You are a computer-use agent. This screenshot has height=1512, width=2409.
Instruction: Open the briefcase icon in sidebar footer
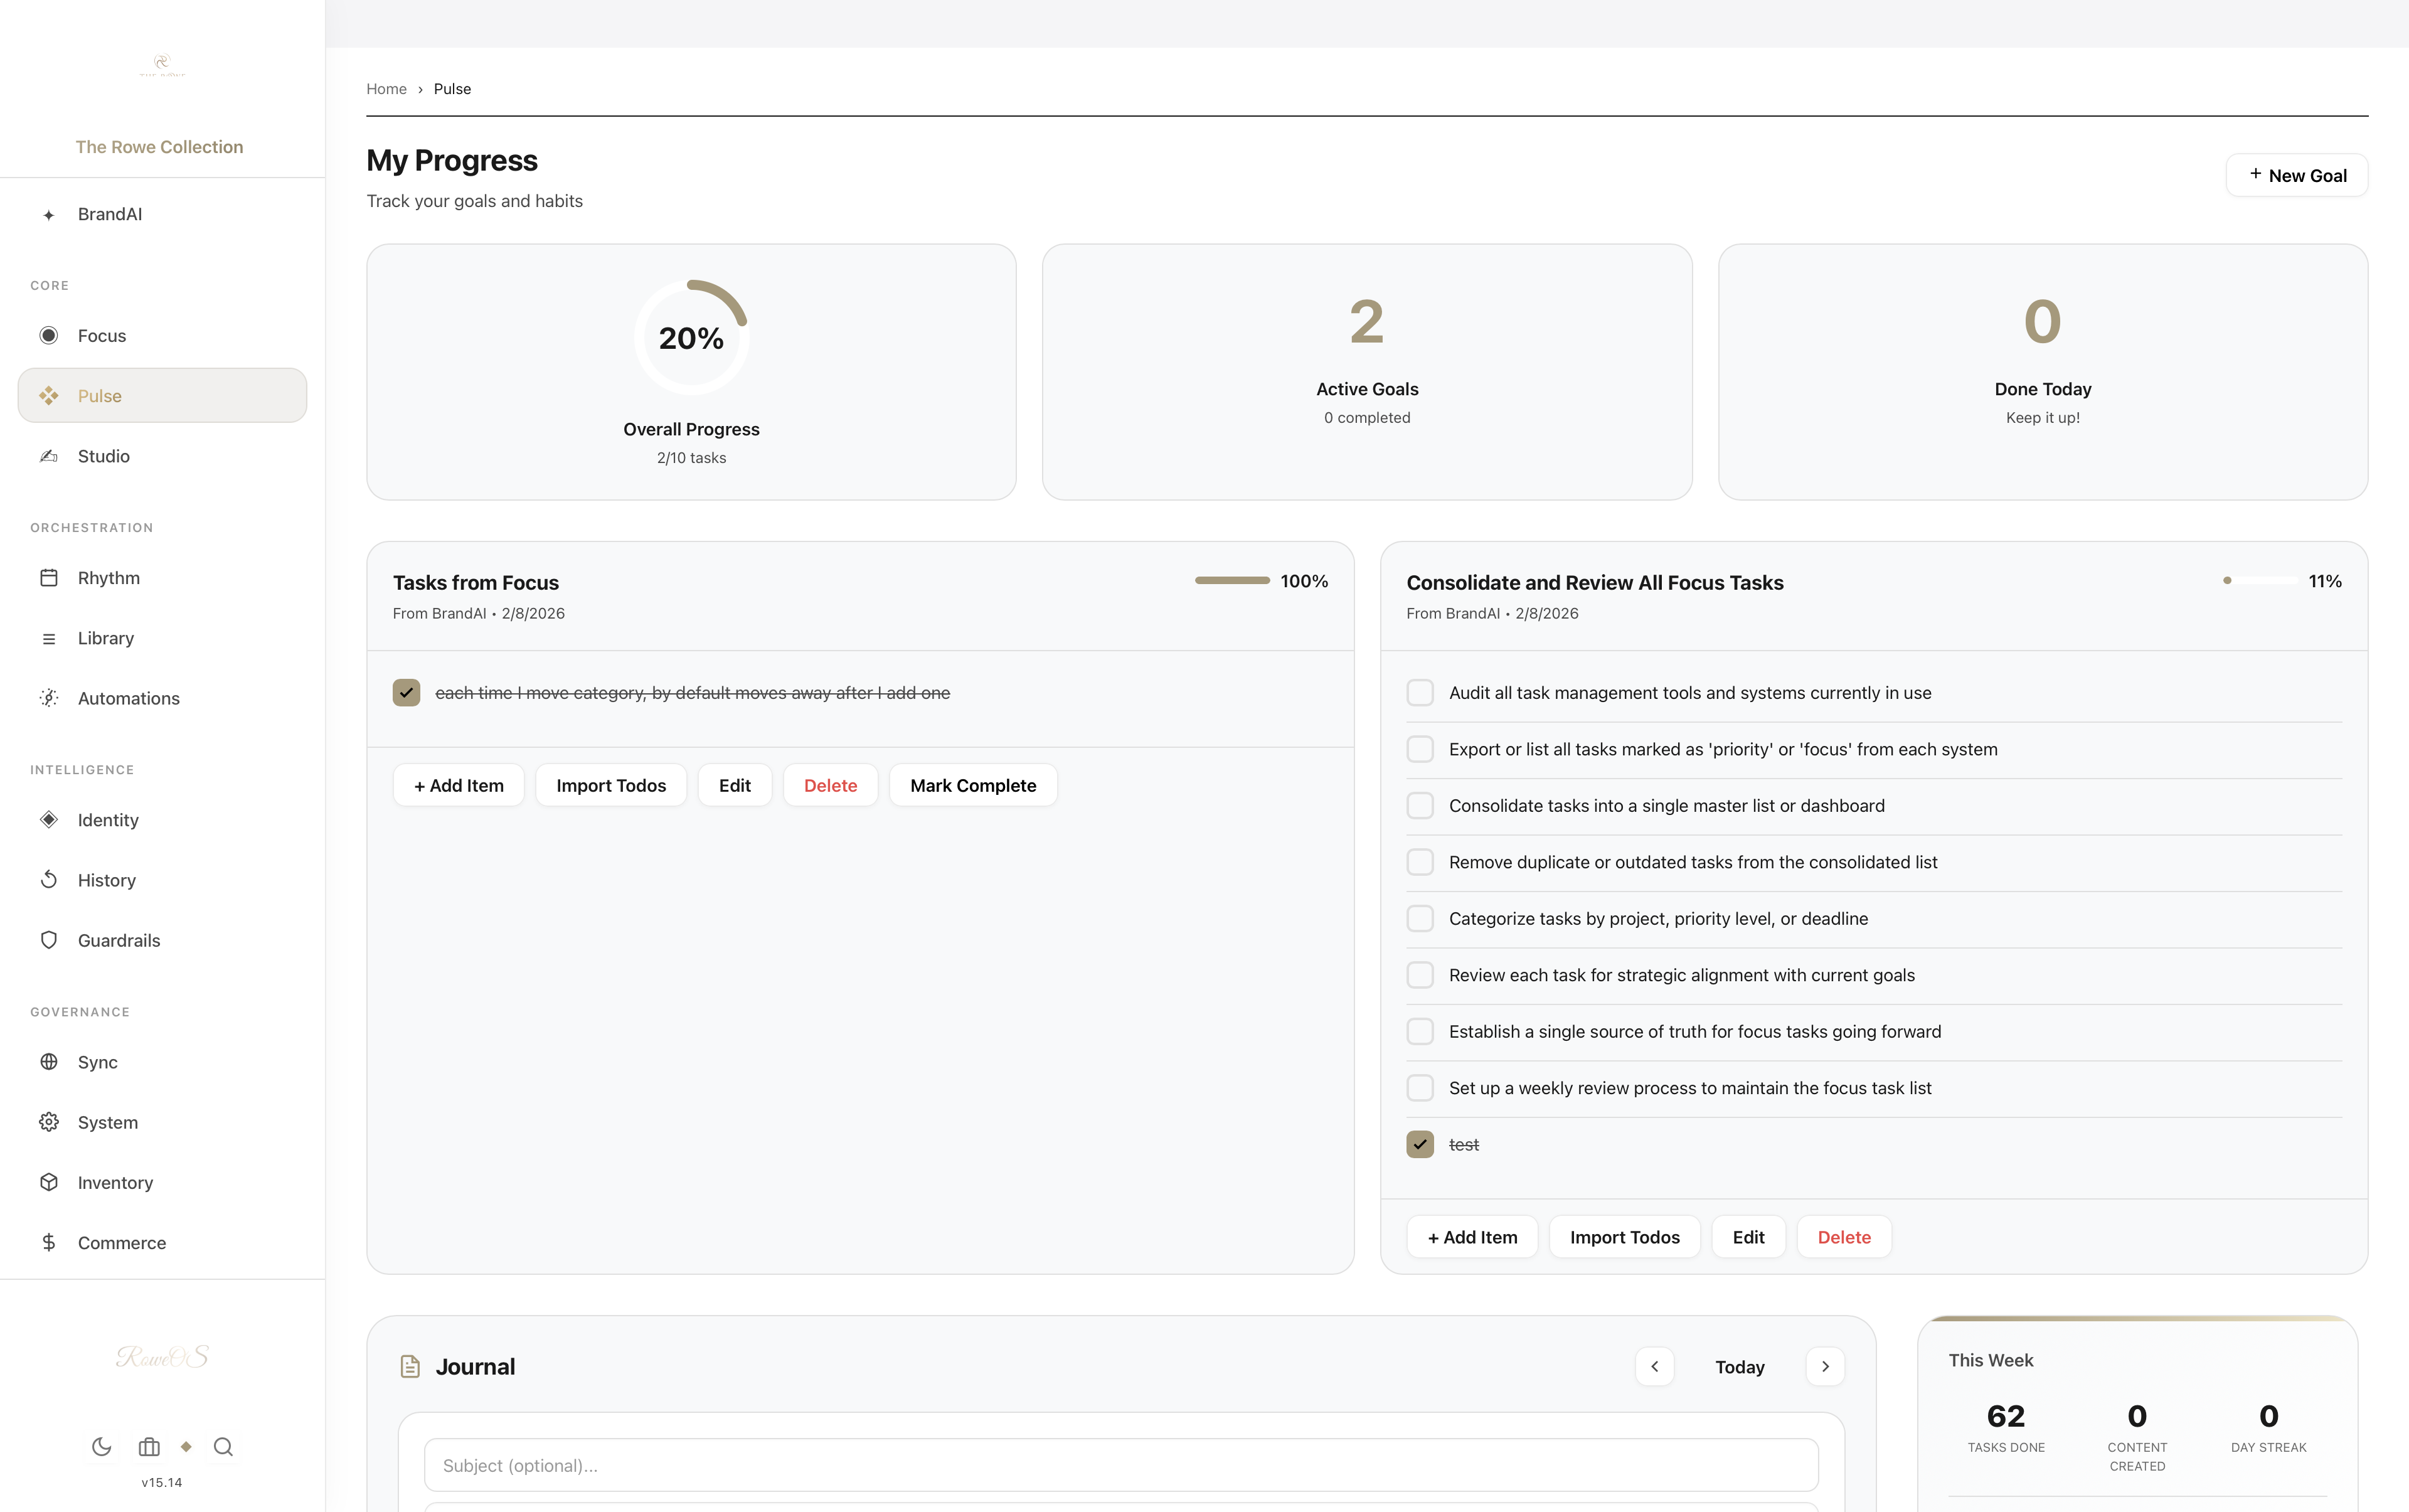coord(149,1446)
